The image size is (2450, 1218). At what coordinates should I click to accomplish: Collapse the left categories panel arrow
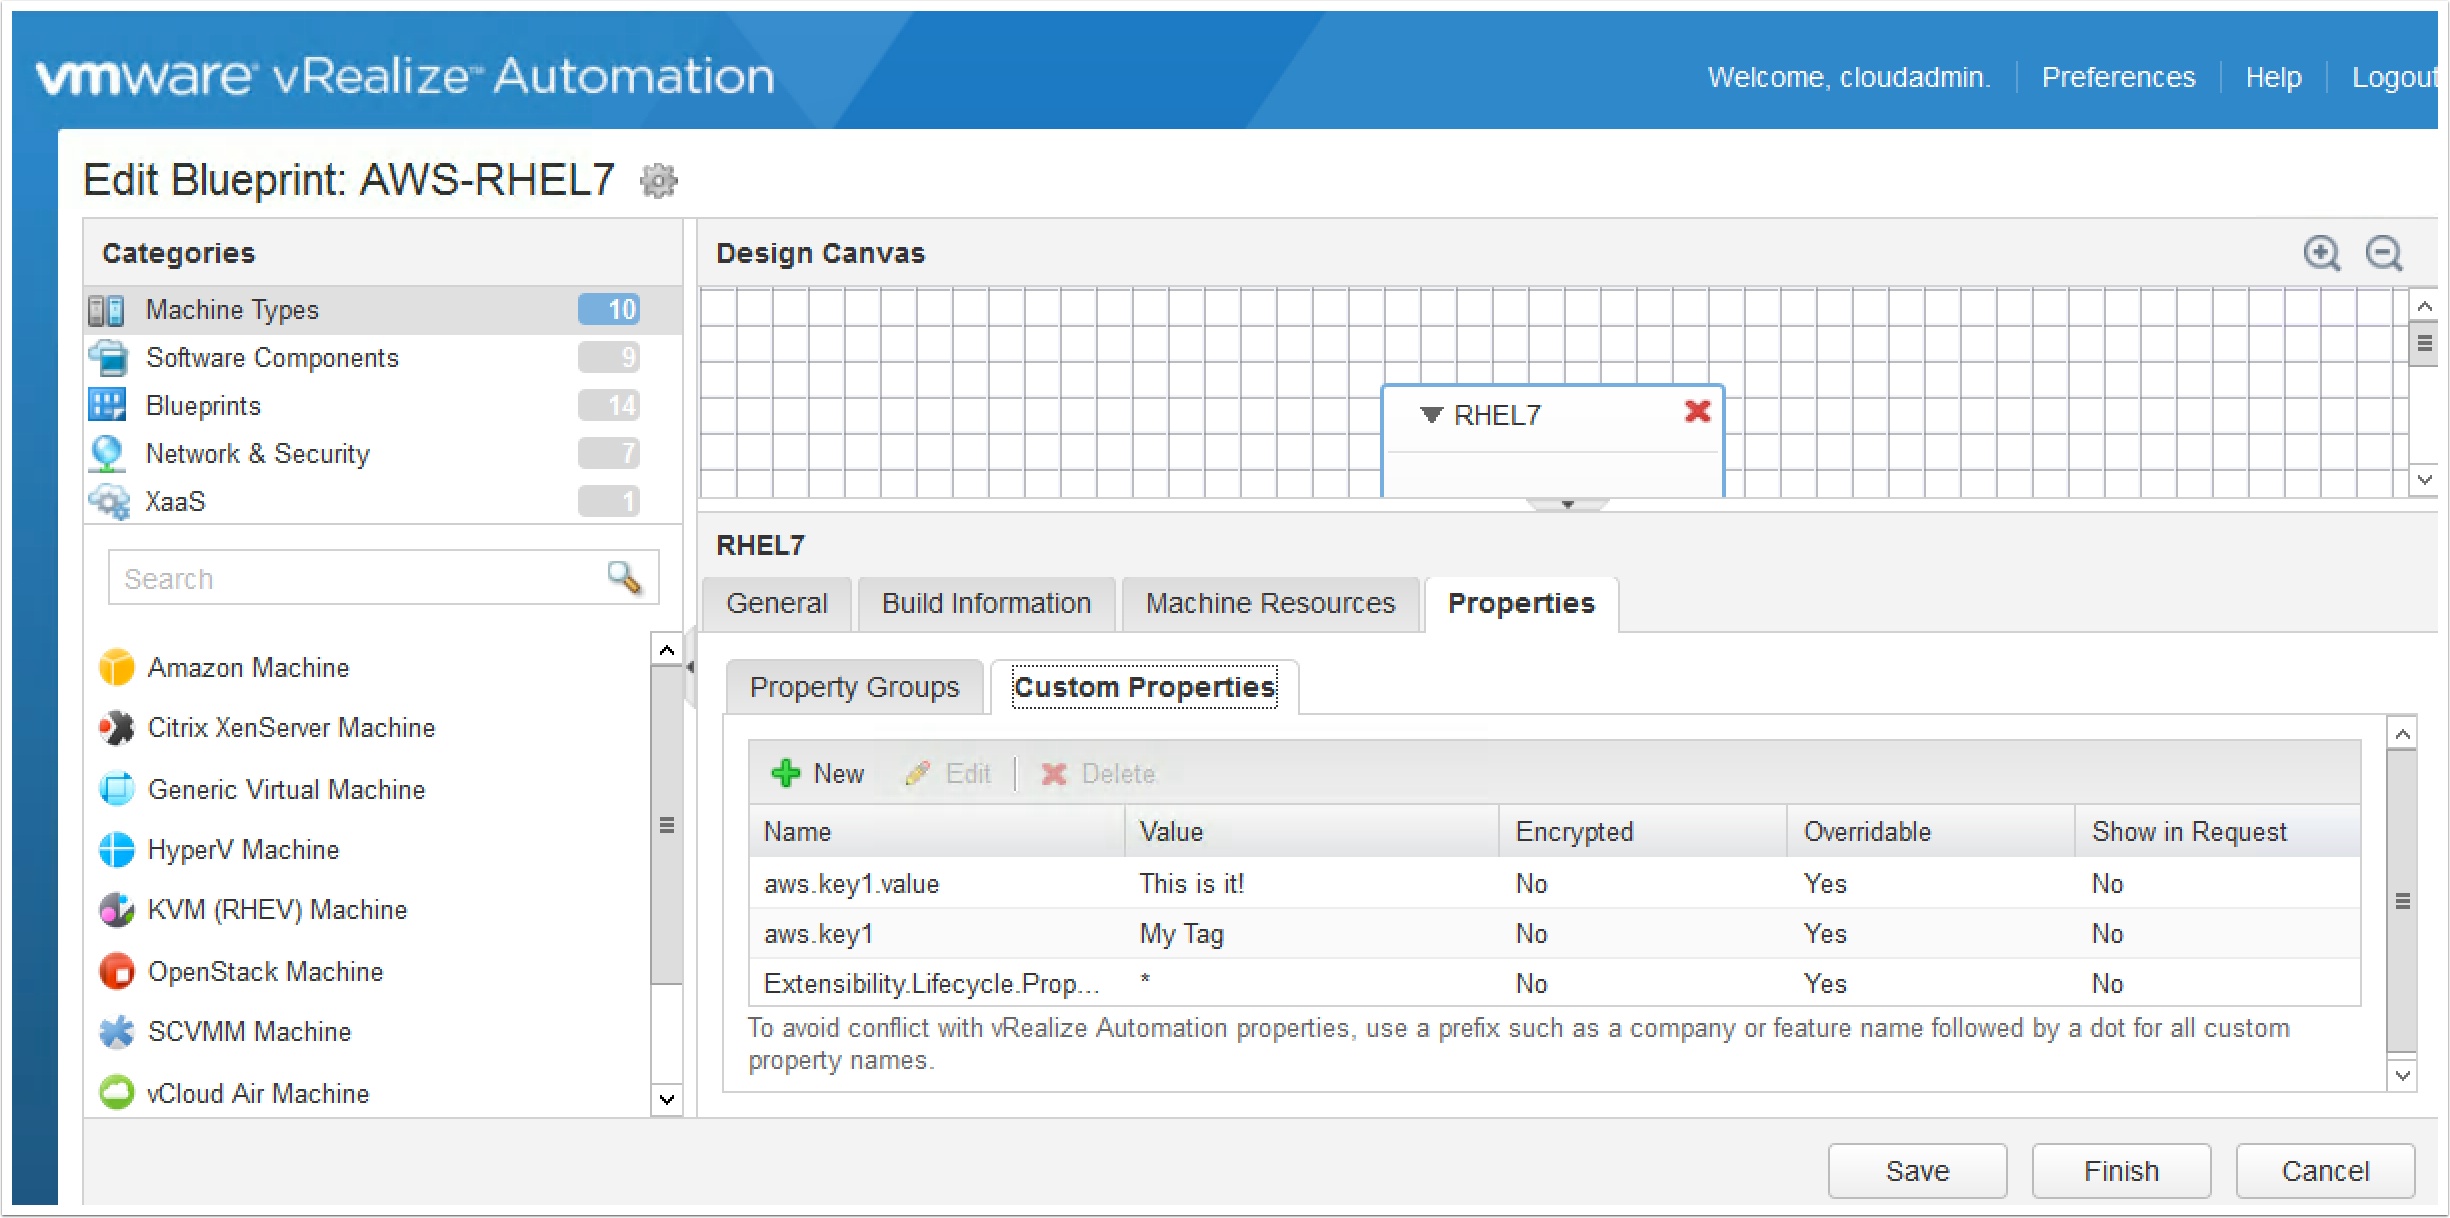690,667
